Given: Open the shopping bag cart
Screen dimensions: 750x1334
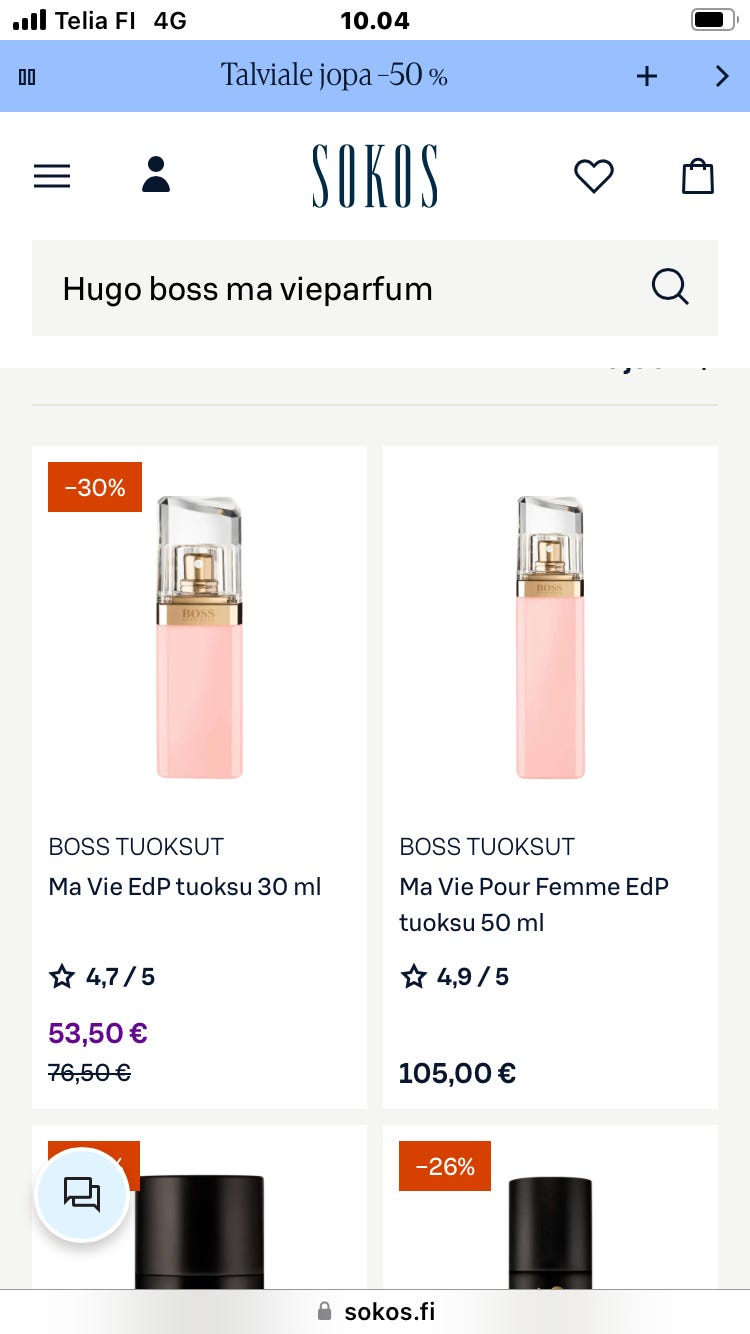Looking at the screenshot, I should tap(698, 176).
